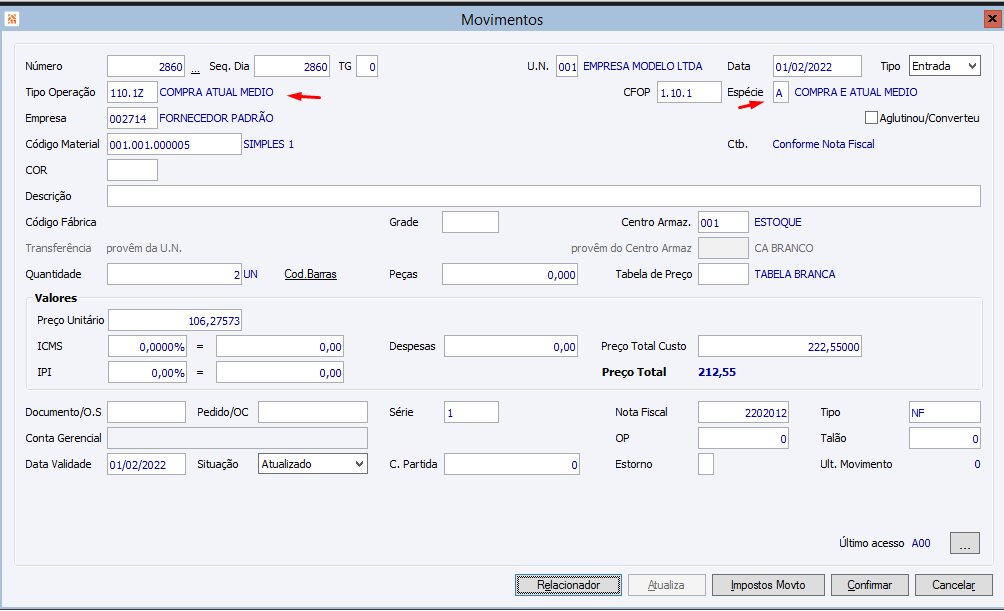
Task: Click the Estorno box
Action: 706,464
